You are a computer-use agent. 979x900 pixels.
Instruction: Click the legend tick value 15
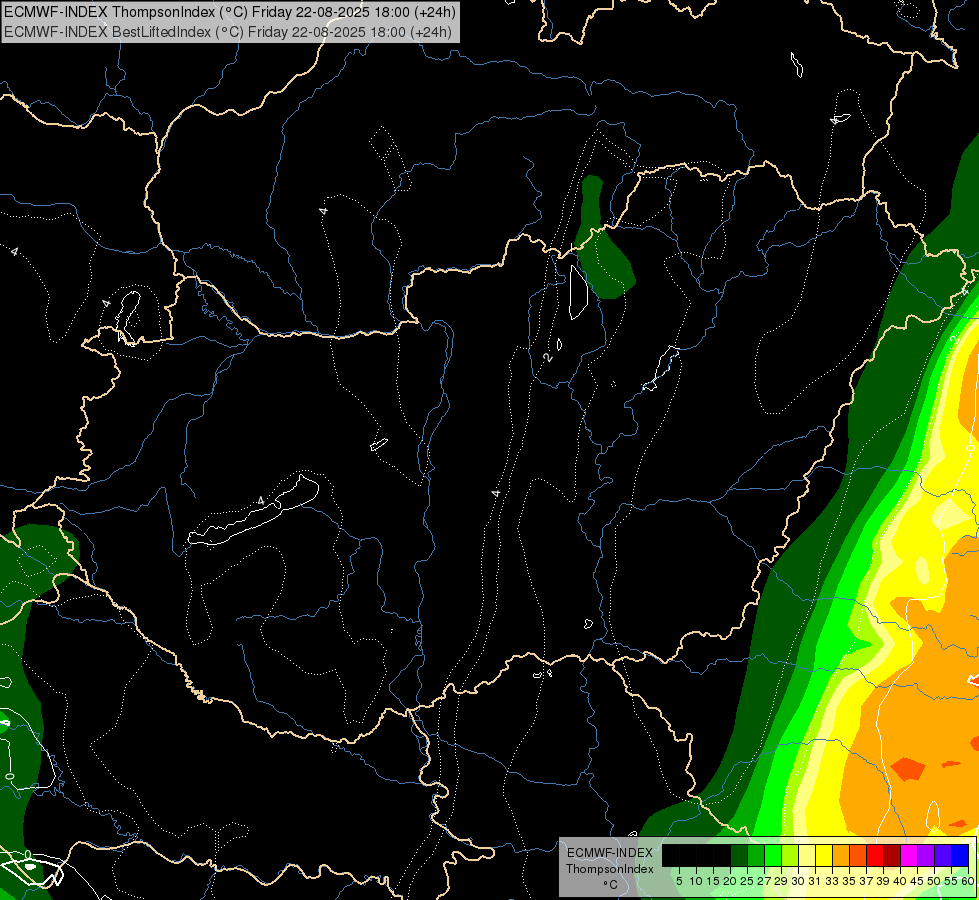tap(713, 881)
